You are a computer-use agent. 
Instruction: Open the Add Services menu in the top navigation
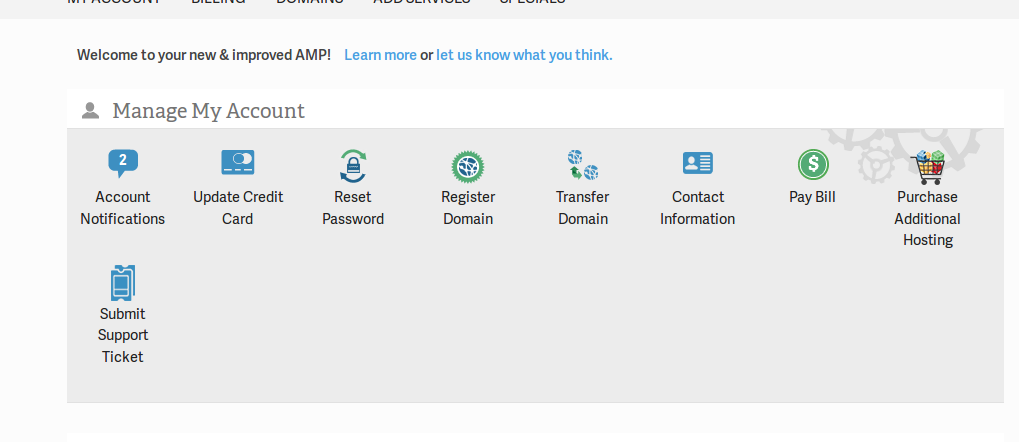tap(421, 3)
